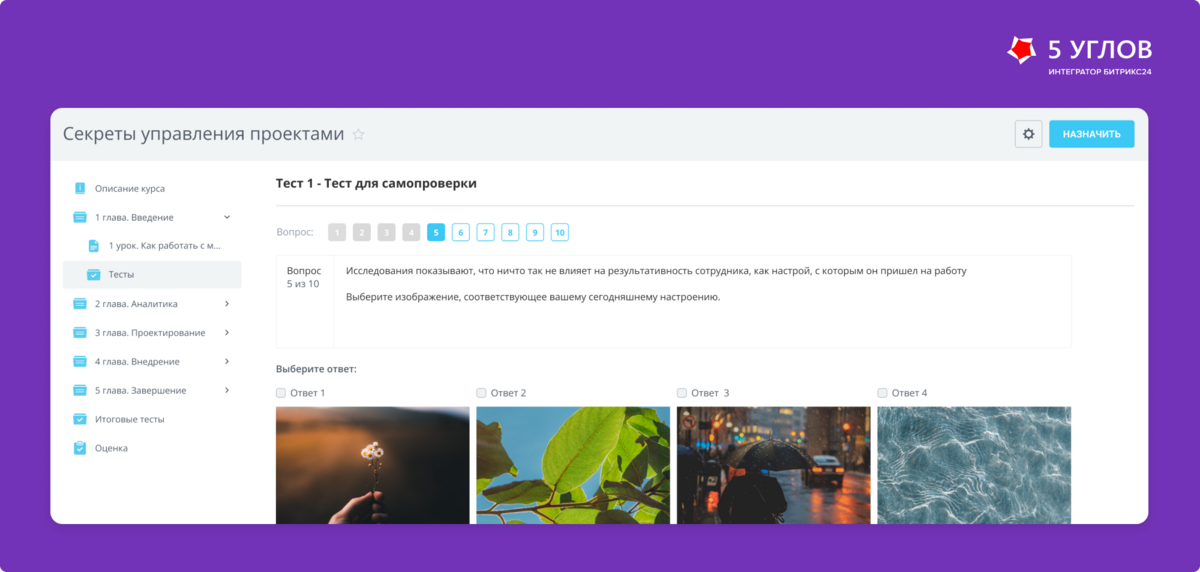Choose the hand holding flowers image
Viewport: 1200px width, 572px height.
coord(373,465)
